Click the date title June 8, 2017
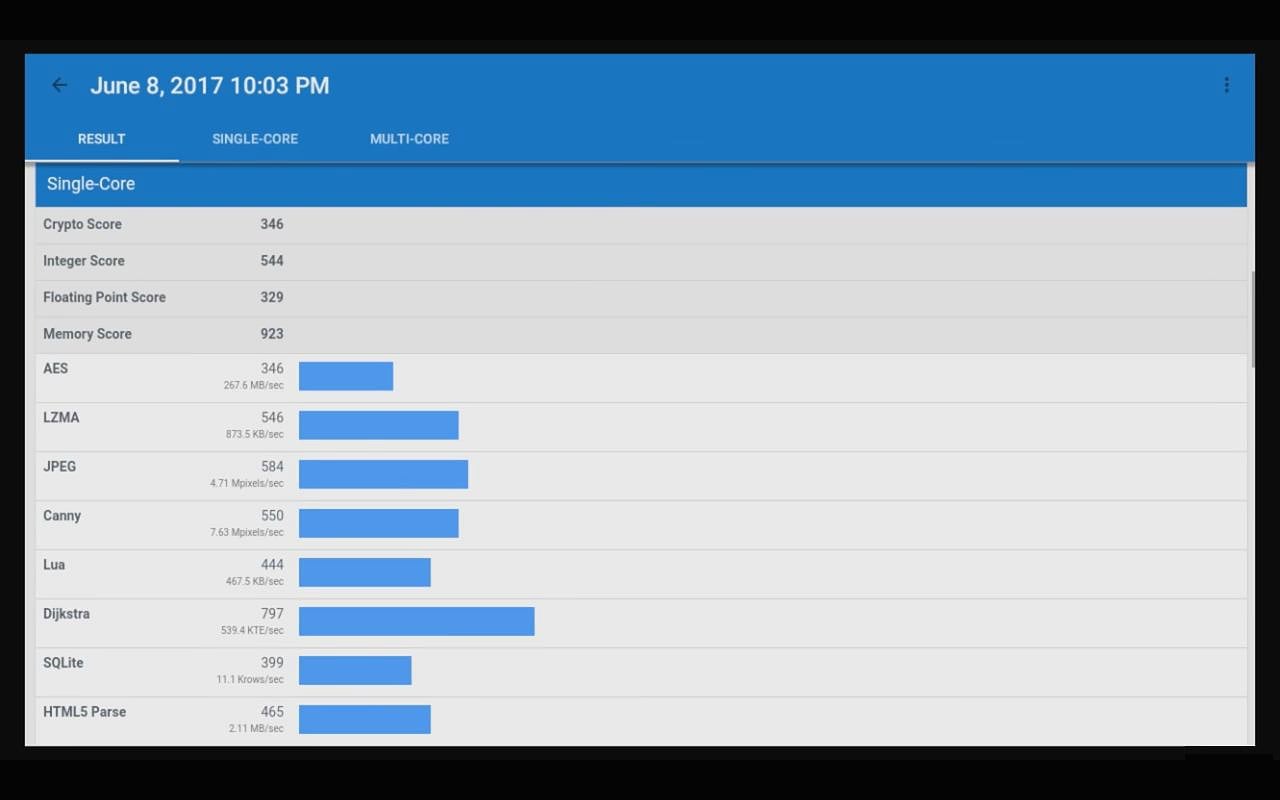1280x800 pixels. point(209,86)
